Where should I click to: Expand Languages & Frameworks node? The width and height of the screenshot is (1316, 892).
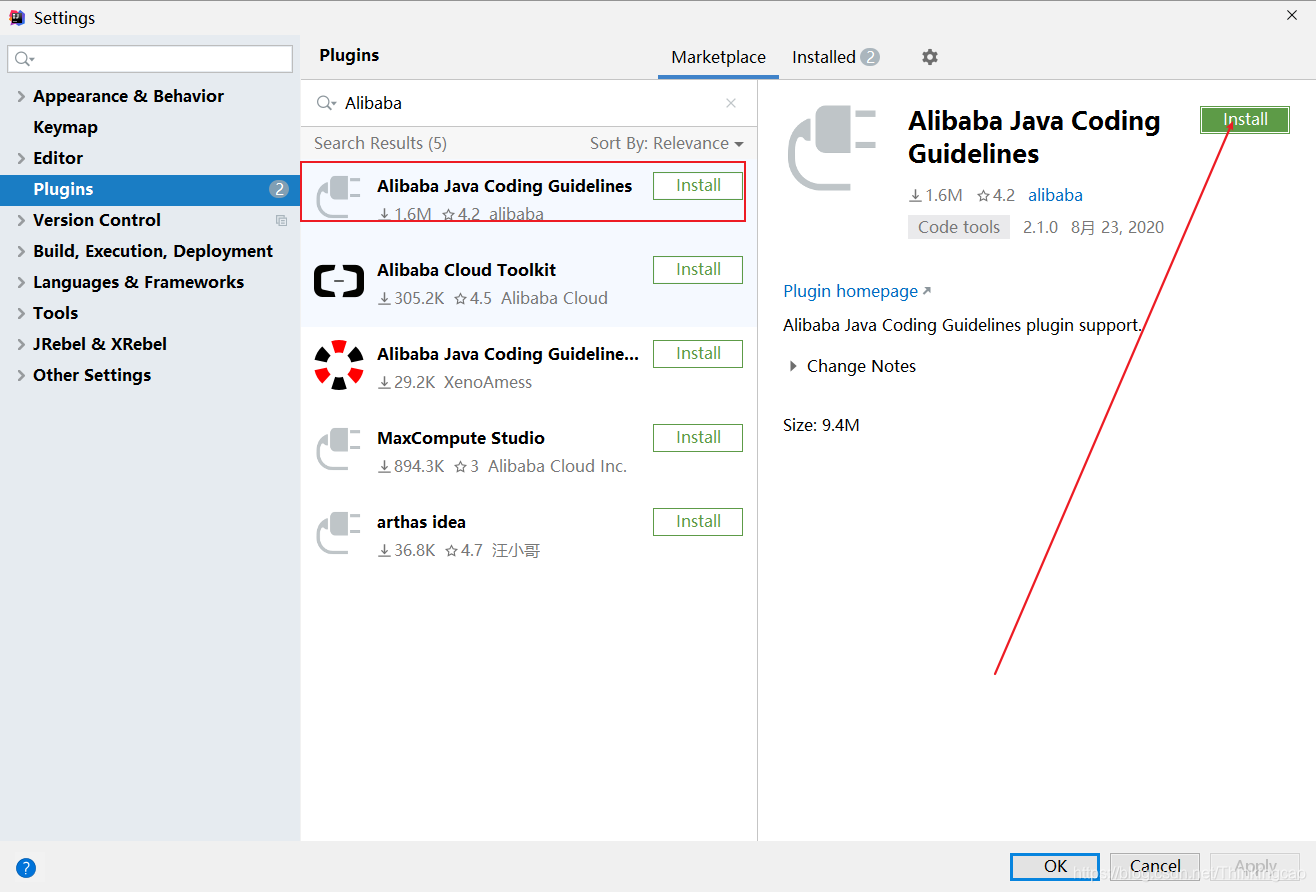(21, 282)
